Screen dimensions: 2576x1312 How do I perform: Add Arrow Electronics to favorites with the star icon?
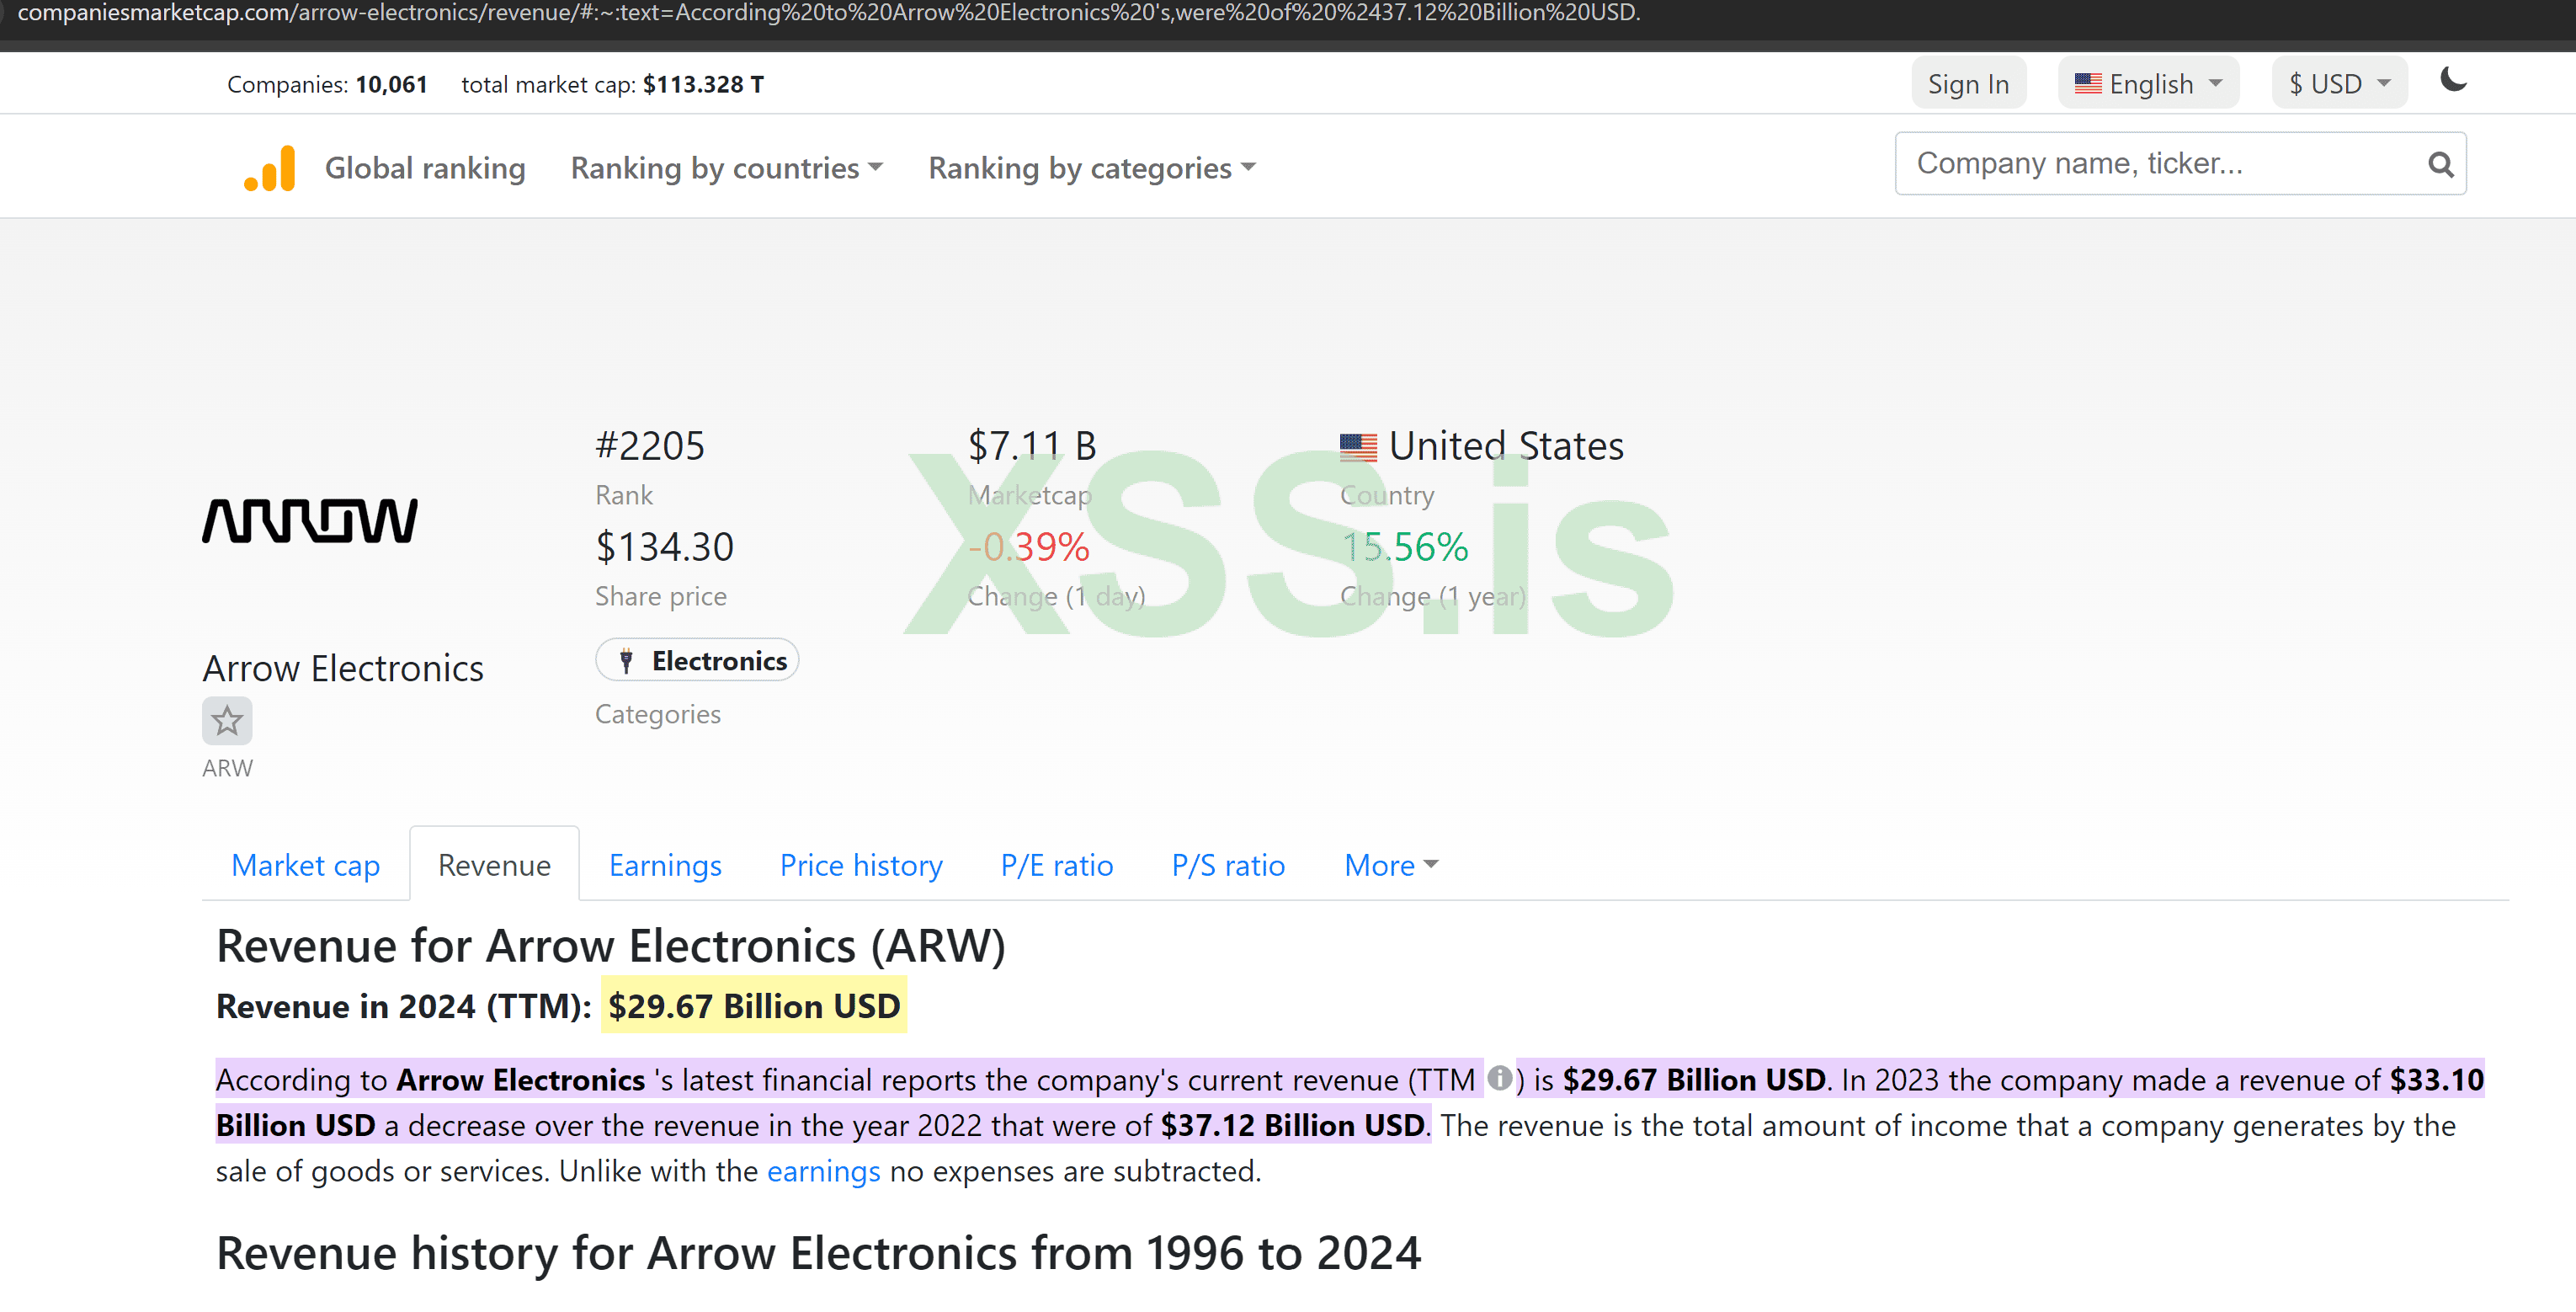(x=227, y=721)
